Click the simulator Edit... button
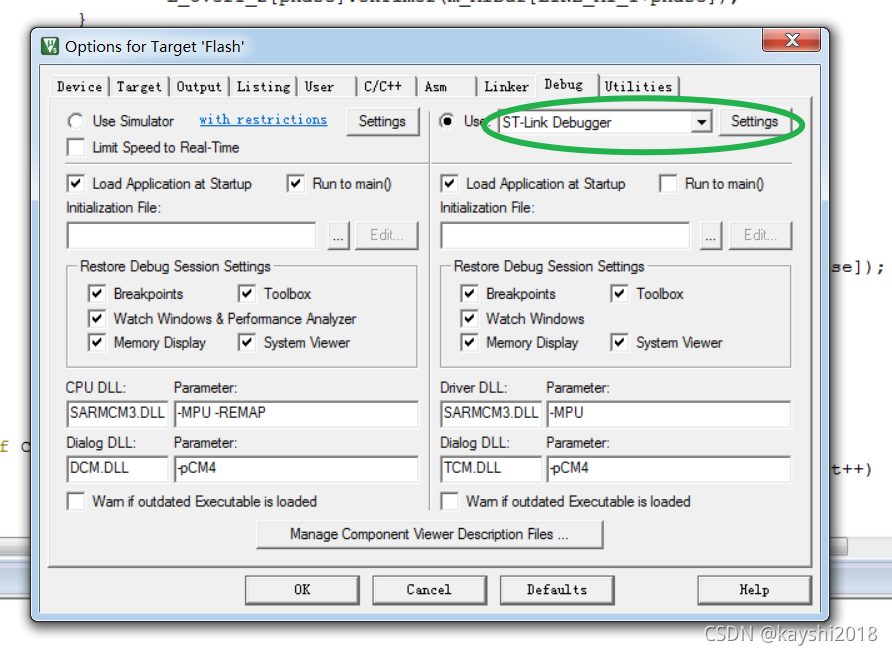Image resolution: width=892 pixels, height=655 pixels. click(387, 236)
